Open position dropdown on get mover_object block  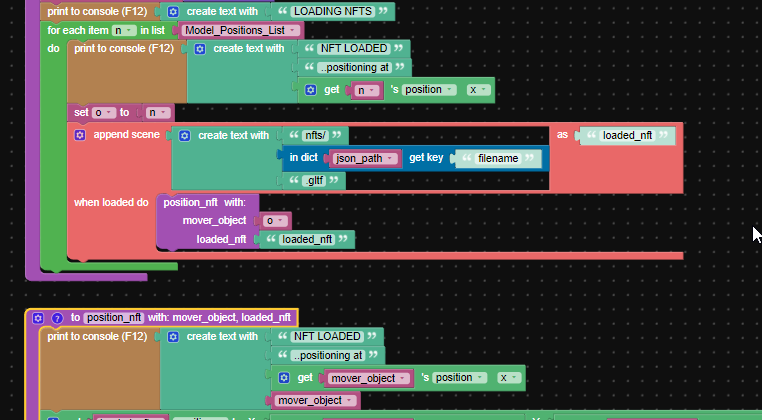[460, 378]
